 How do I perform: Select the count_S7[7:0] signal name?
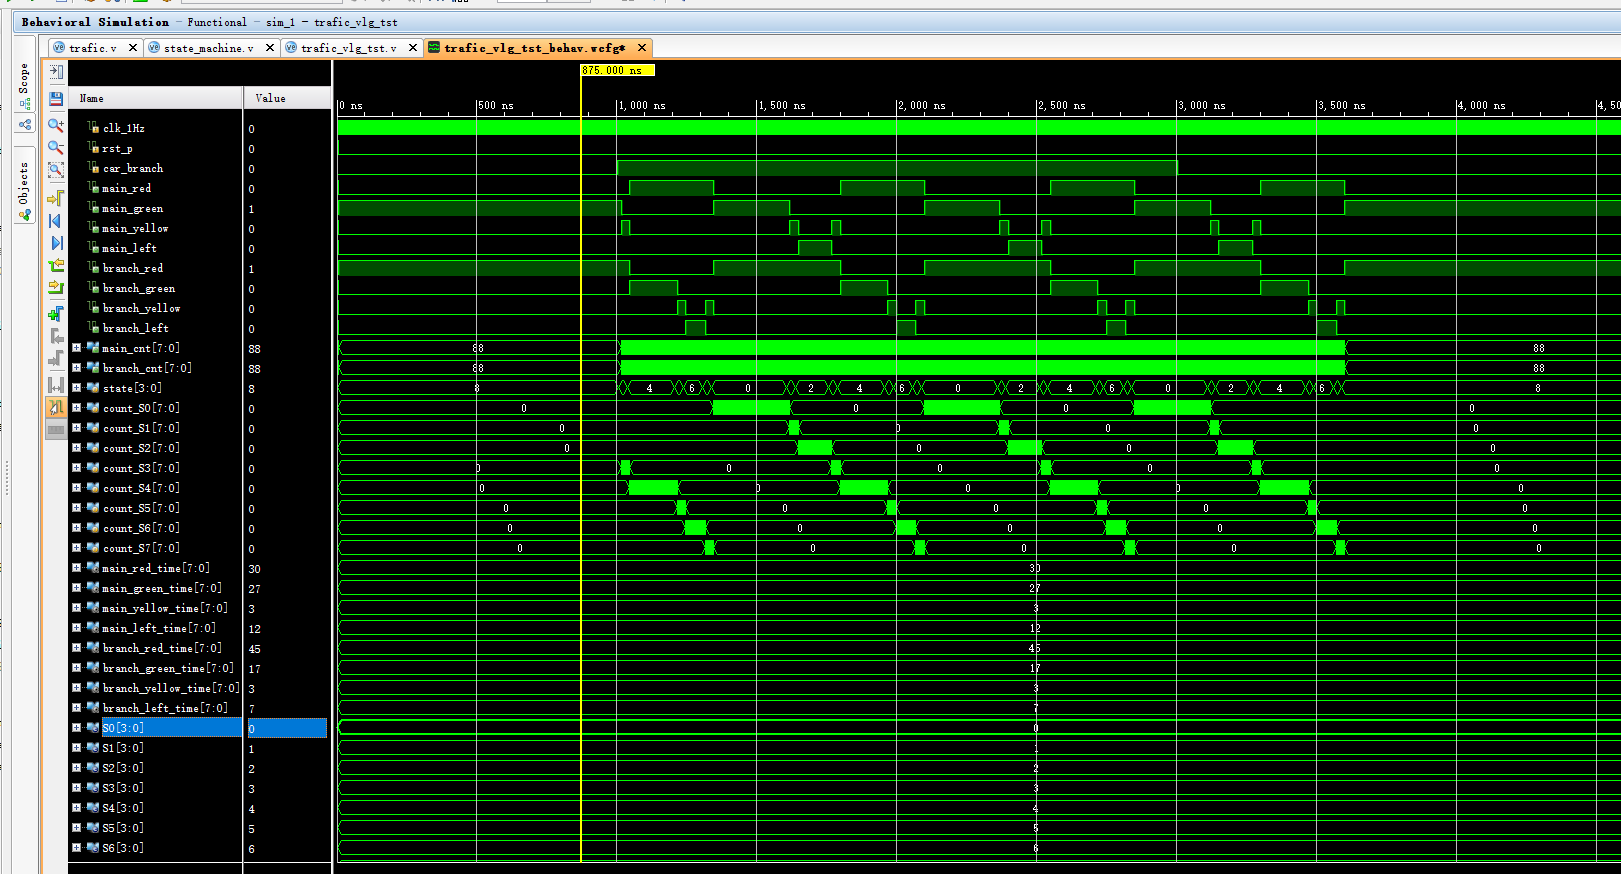(141, 548)
